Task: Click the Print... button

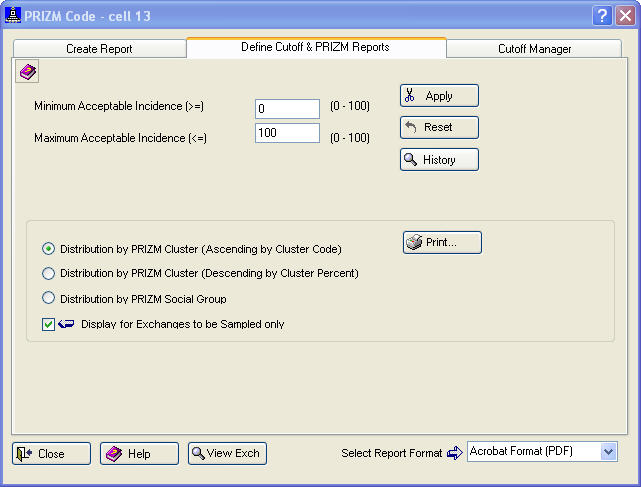Action: (442, 242)
